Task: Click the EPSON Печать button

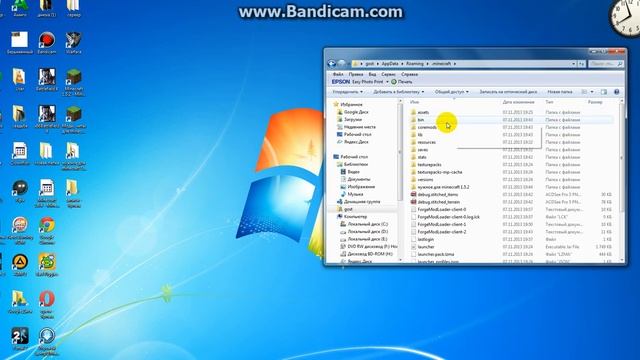Action: [402, 82]
